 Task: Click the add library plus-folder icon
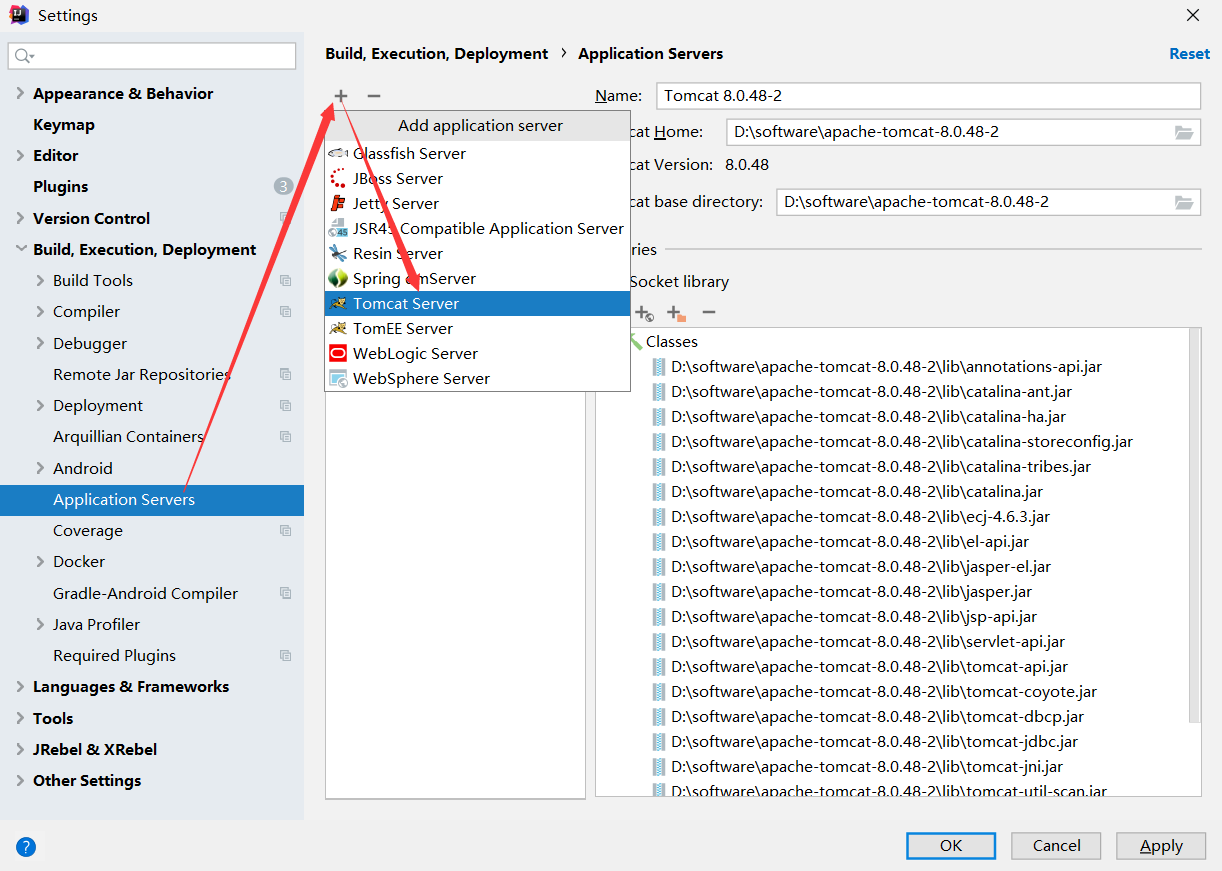[x=677, y=313]
